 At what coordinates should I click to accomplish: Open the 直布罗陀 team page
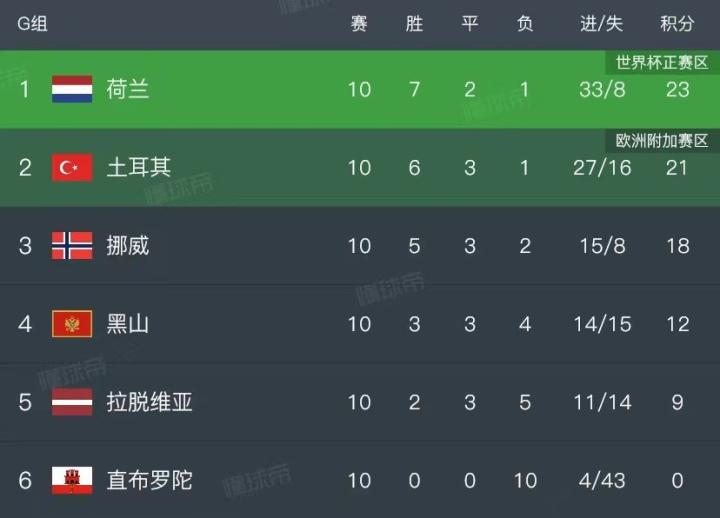click(150, 480)
